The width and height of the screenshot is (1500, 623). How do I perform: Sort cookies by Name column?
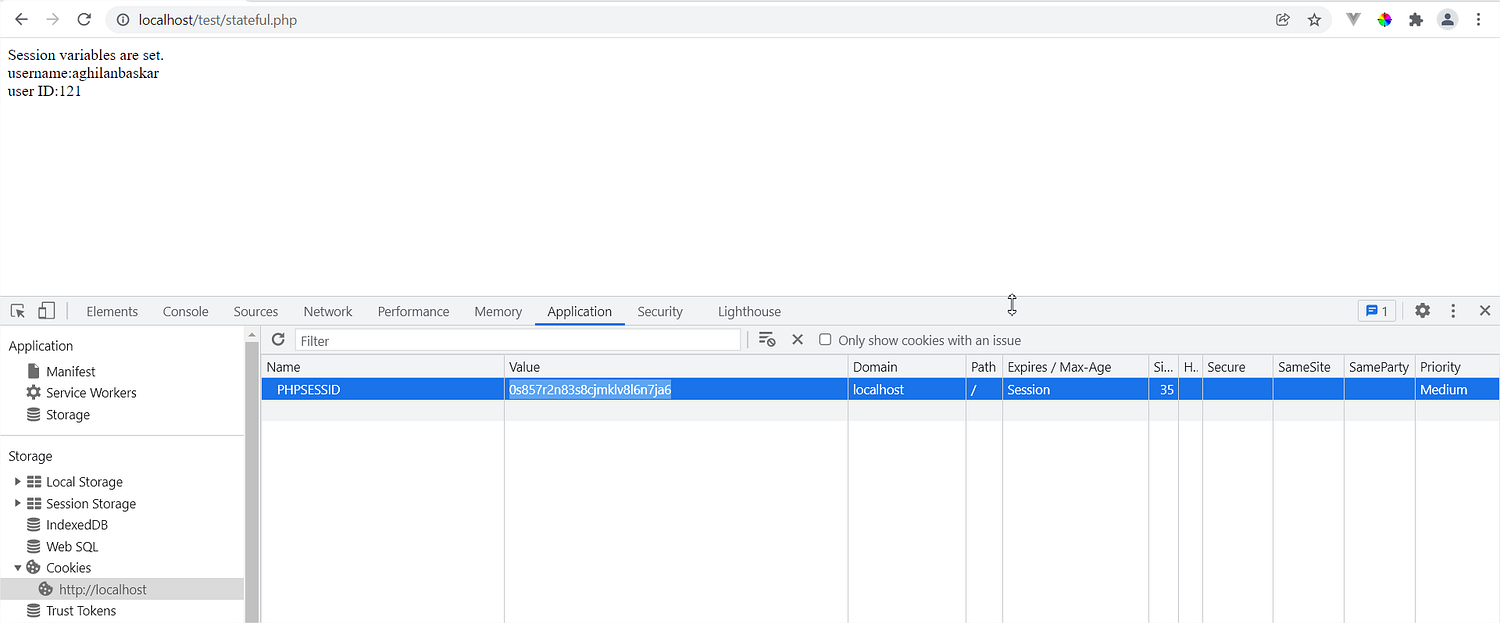[x=382, y=367]
